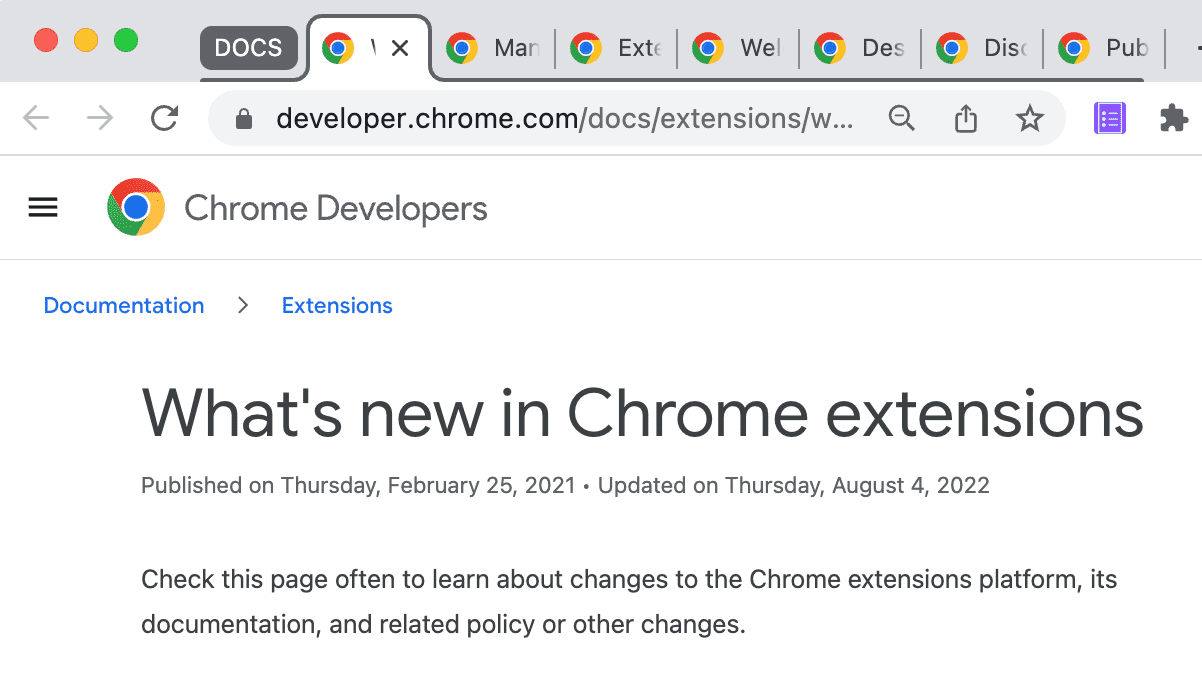Maximize window with green traffic light
1202x676 pixels.
126,41
